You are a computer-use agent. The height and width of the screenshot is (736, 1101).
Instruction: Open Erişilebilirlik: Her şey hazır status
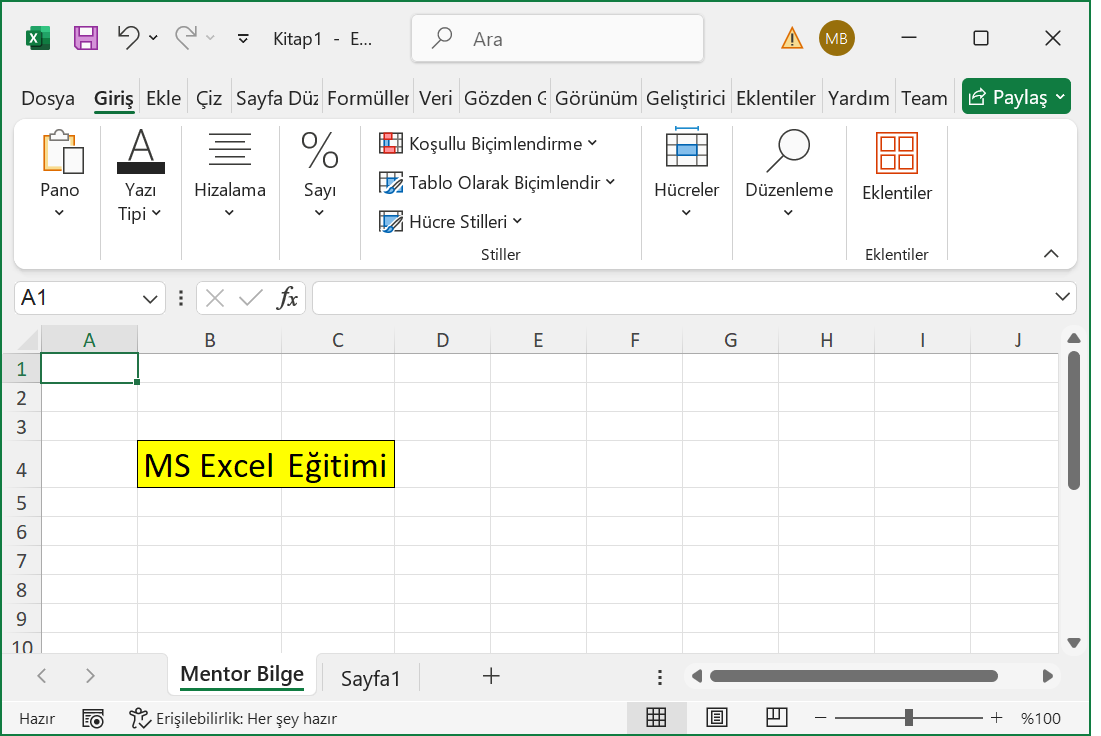pos(233,718)
